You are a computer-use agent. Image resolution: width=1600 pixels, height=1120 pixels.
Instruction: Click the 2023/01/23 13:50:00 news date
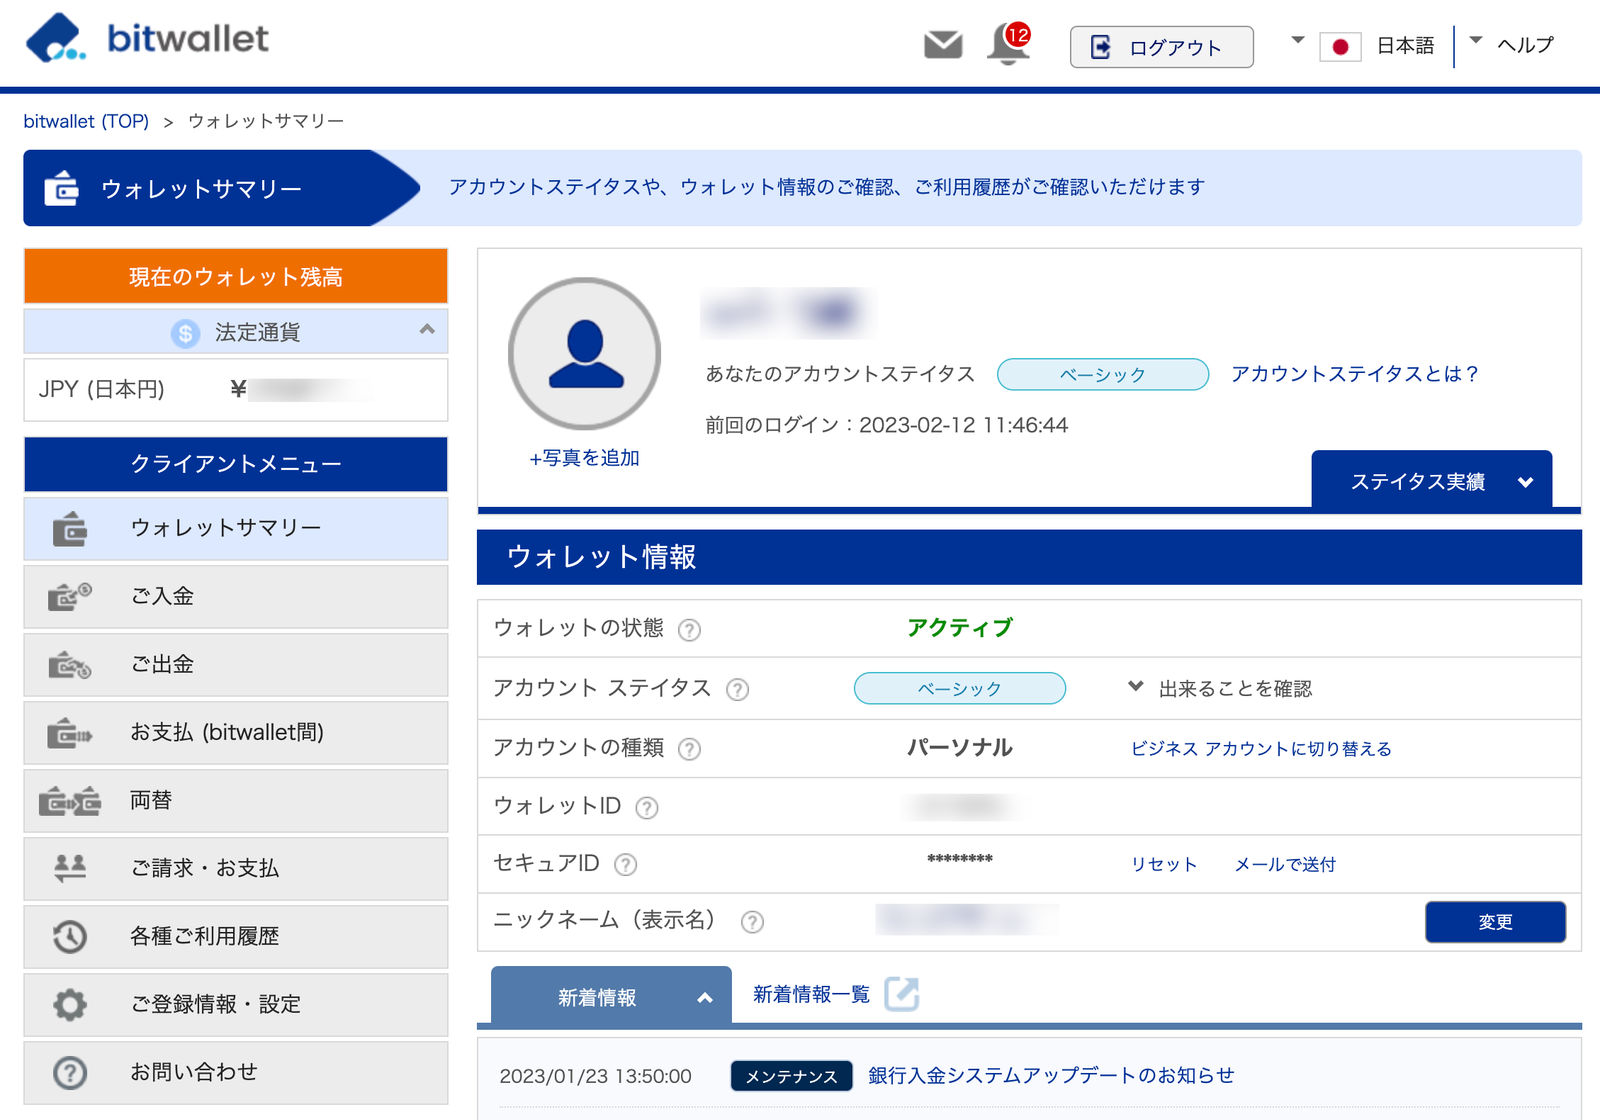click(596, 1076)
